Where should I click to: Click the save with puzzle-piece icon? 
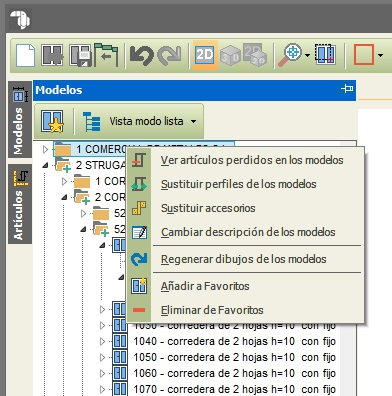tap(52, 55)
